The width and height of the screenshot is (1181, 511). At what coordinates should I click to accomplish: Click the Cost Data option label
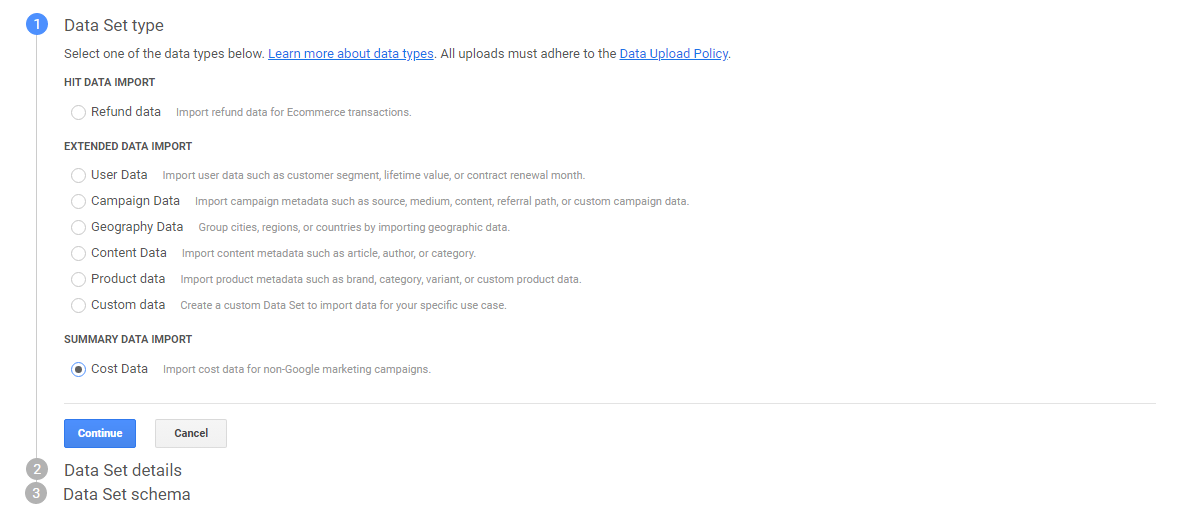click(119, 369)
